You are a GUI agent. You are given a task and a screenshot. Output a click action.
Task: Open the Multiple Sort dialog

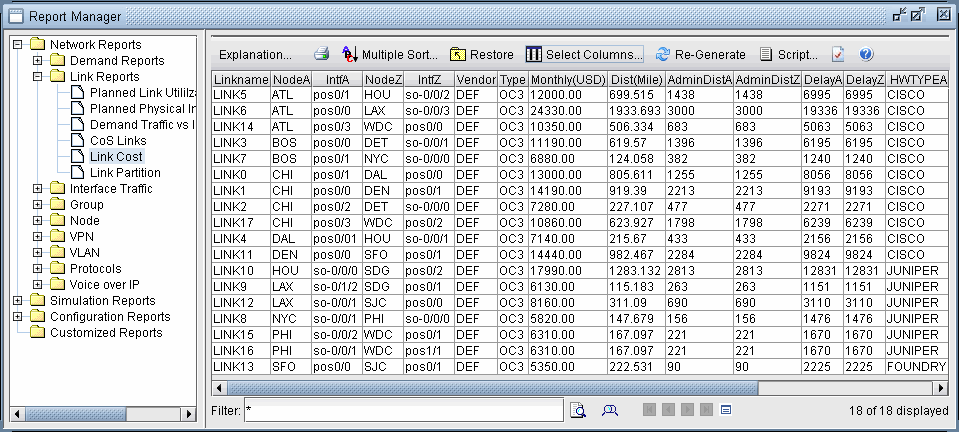pyautogui.click(x=390, y=55)
